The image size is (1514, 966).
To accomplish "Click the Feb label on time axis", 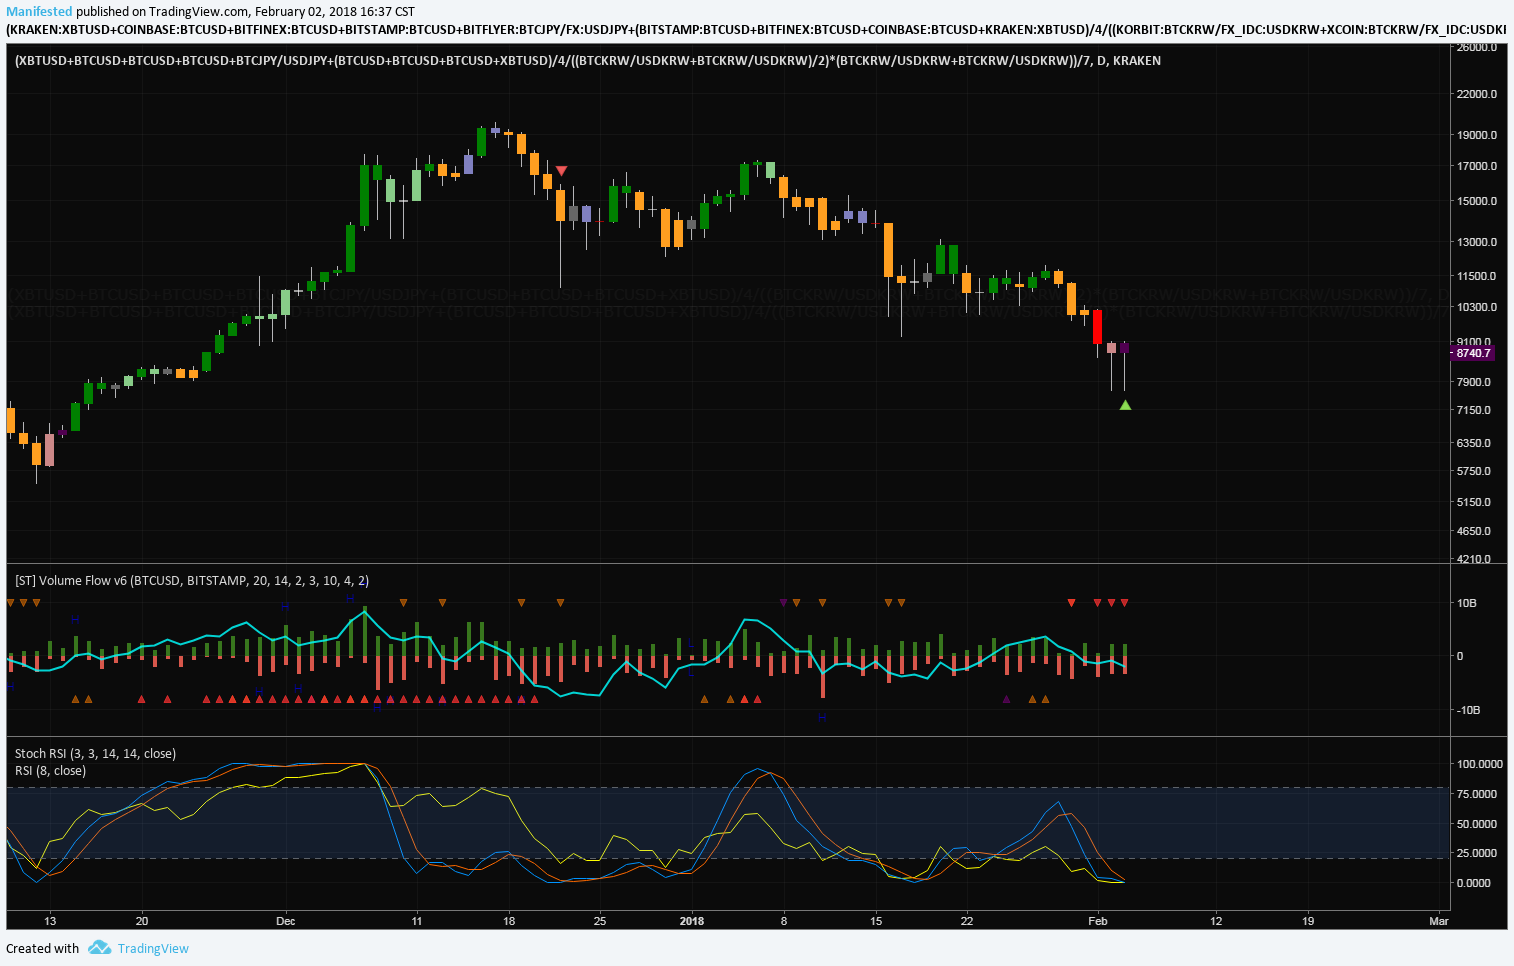I will click(x=1098, y=921).
